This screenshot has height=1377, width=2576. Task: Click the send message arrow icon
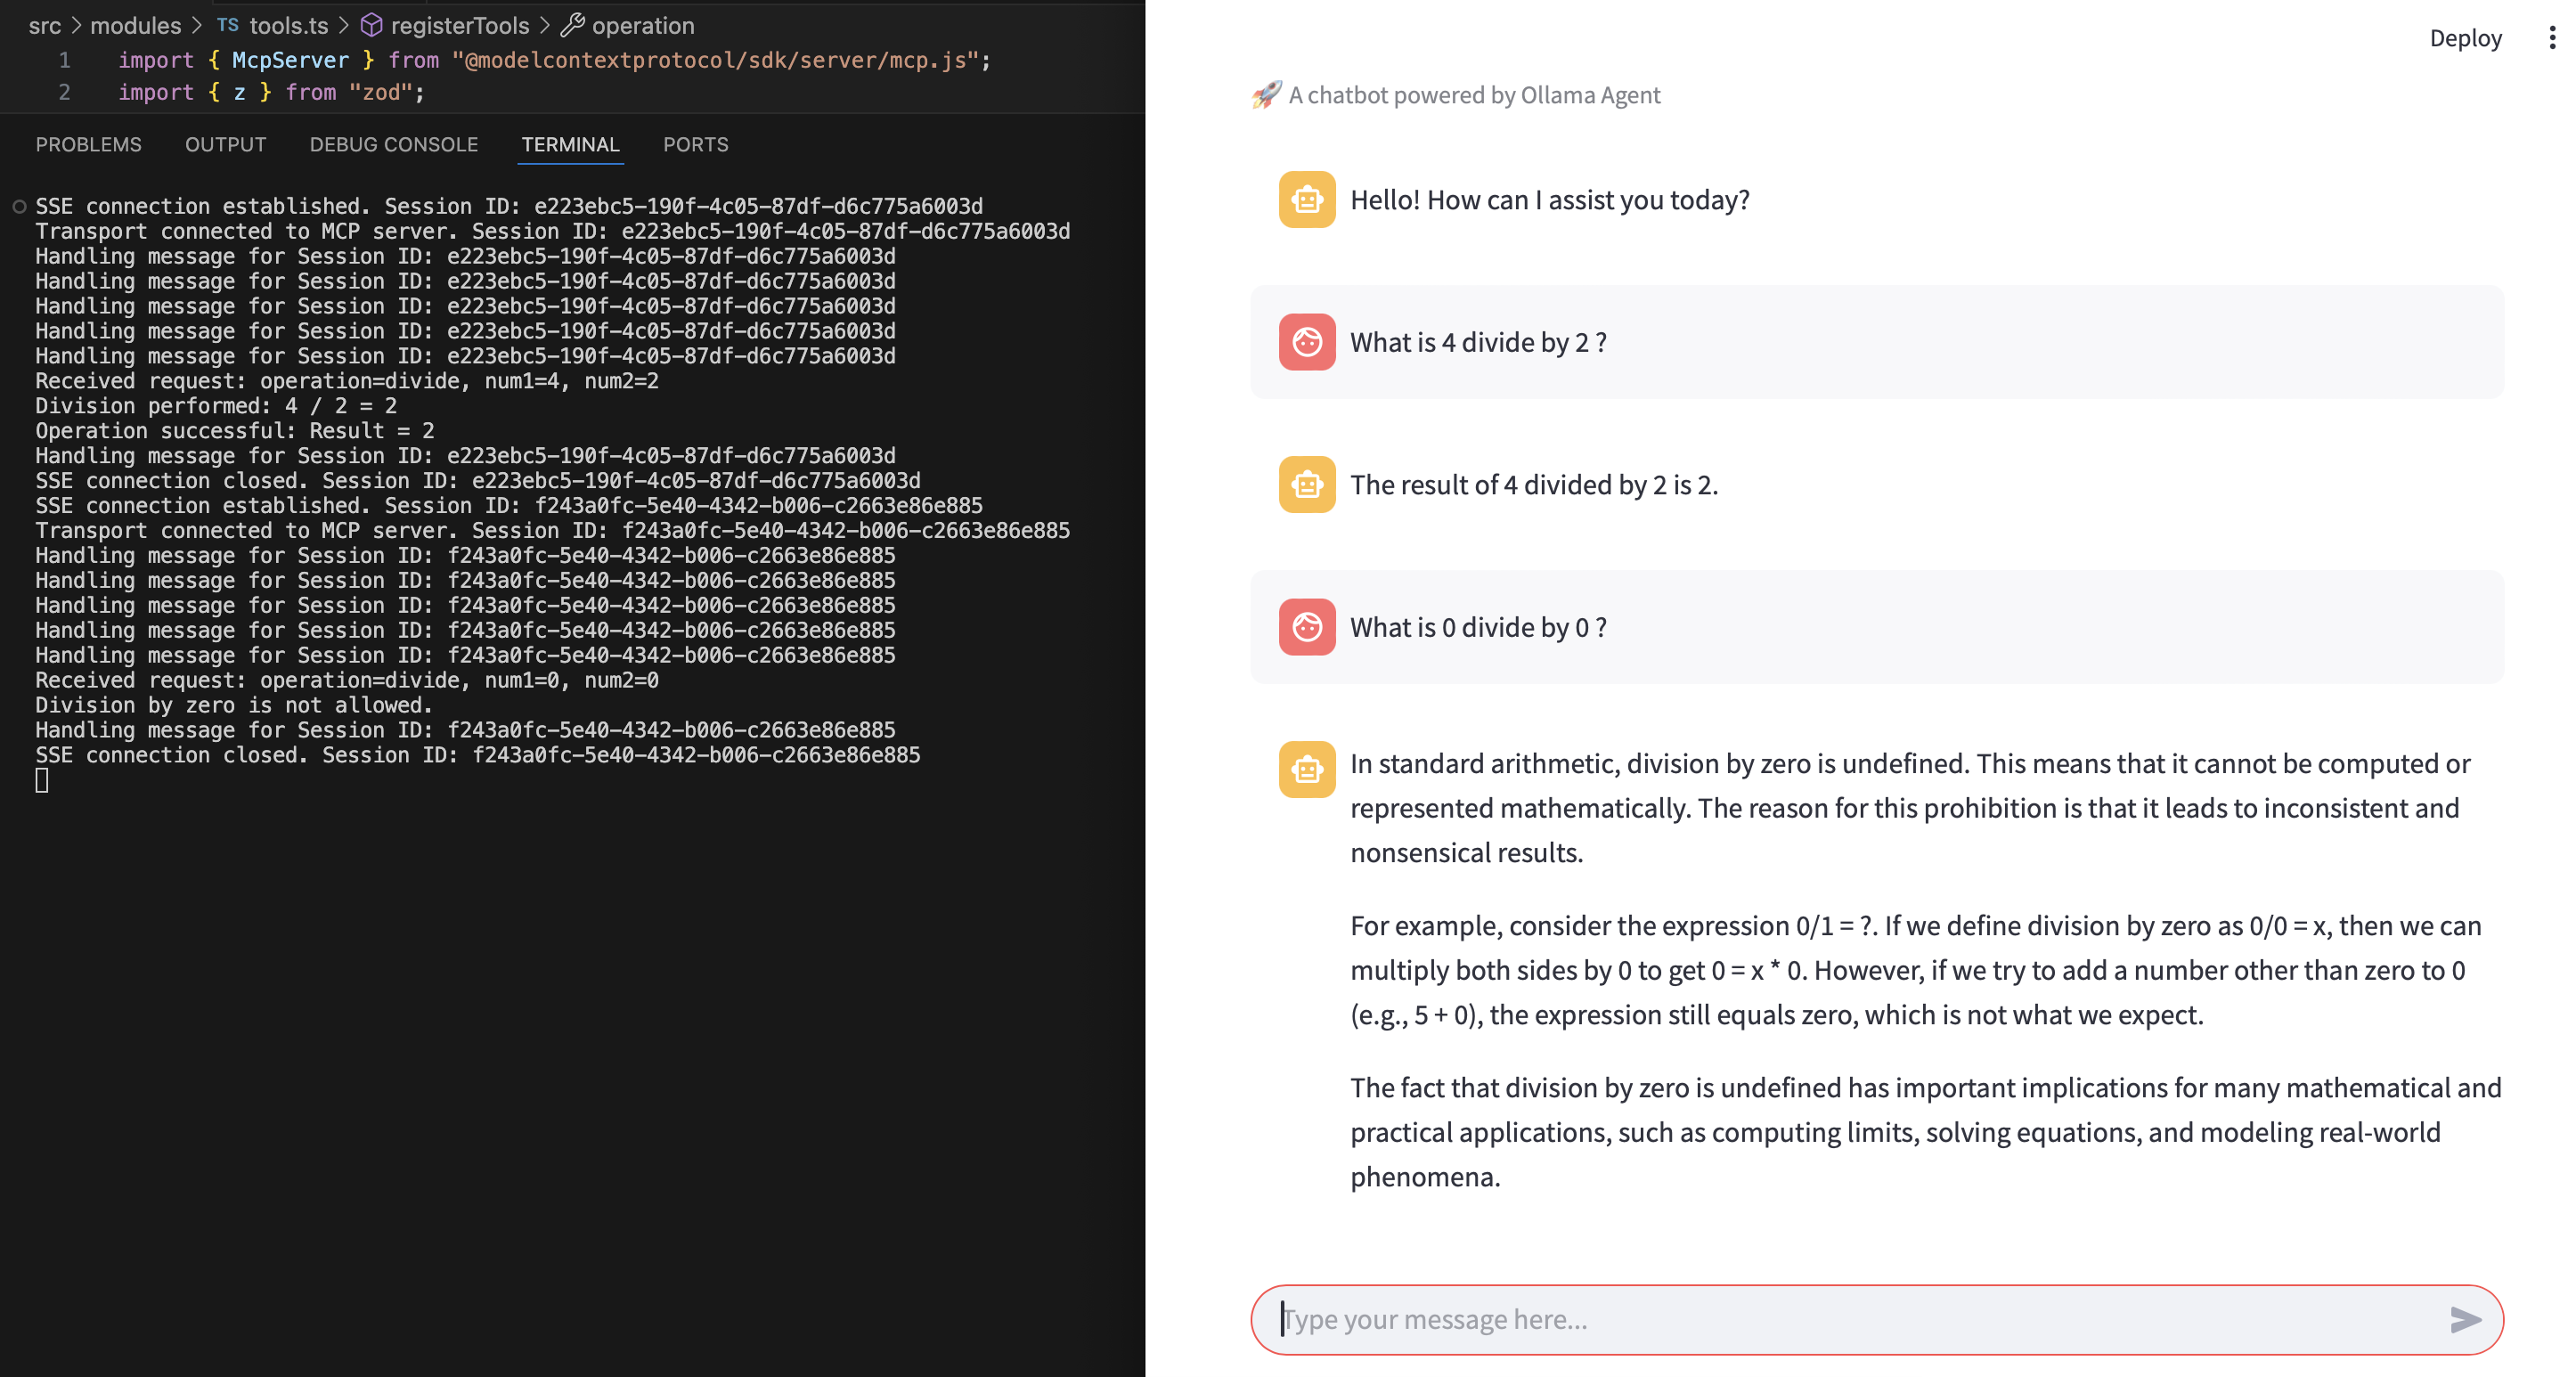point(2465,1320)
